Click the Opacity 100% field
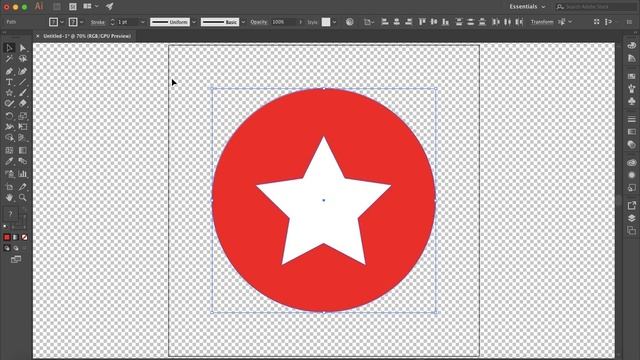Viewport: 640px width, 360px height. 284,22
